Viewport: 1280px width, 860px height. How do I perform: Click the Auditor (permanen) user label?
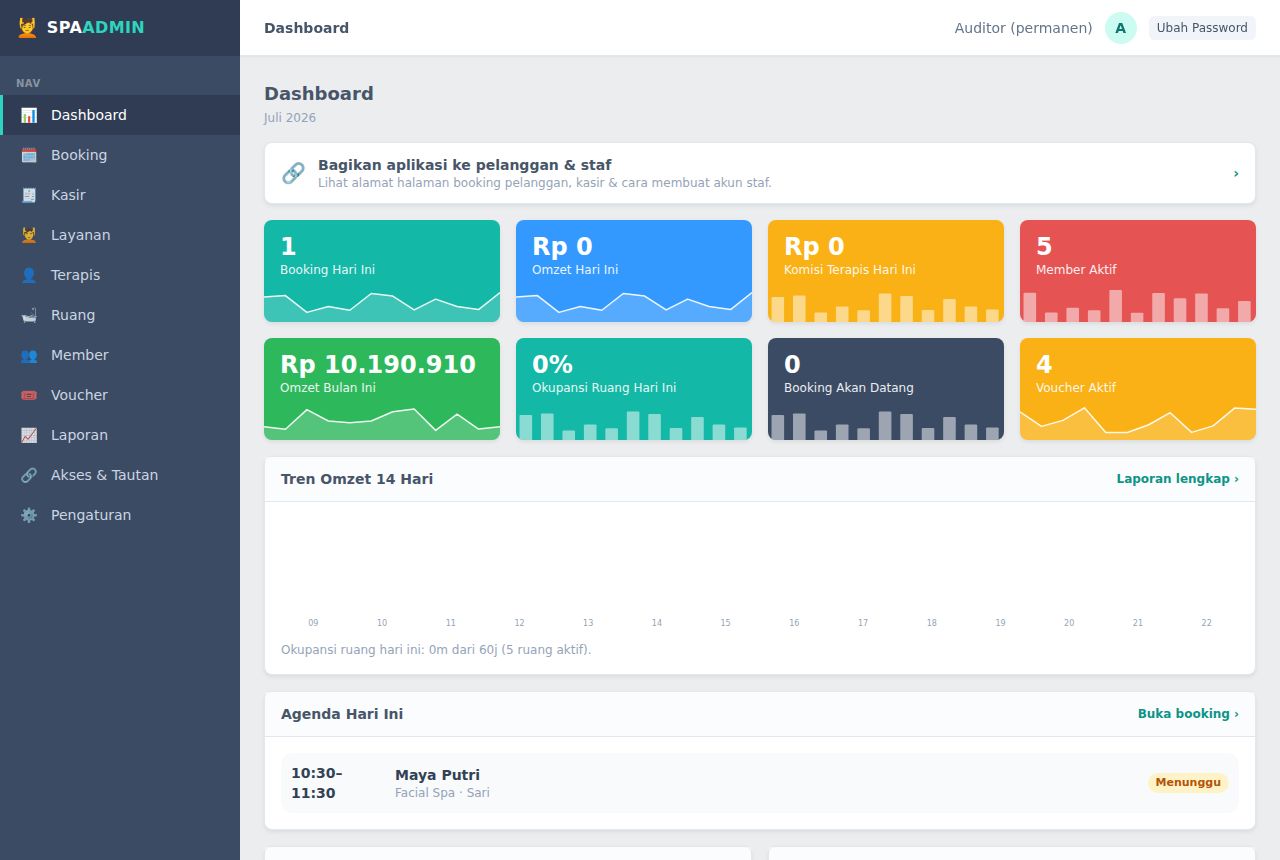point(1023,28)
